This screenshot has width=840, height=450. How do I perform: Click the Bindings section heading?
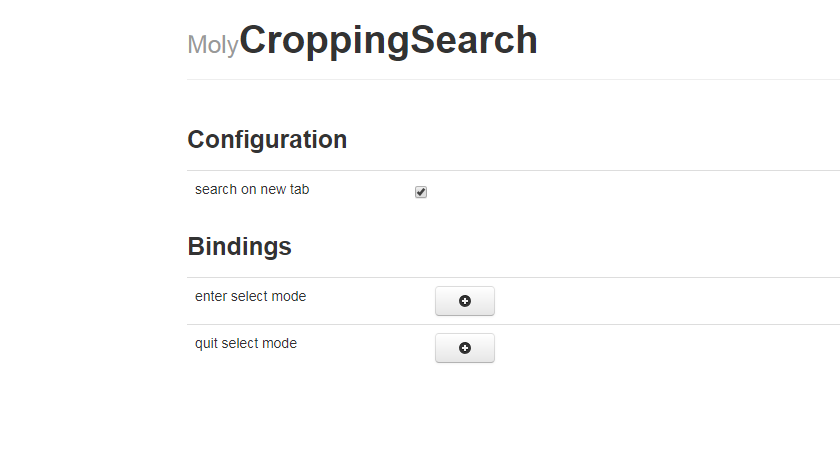239,246
